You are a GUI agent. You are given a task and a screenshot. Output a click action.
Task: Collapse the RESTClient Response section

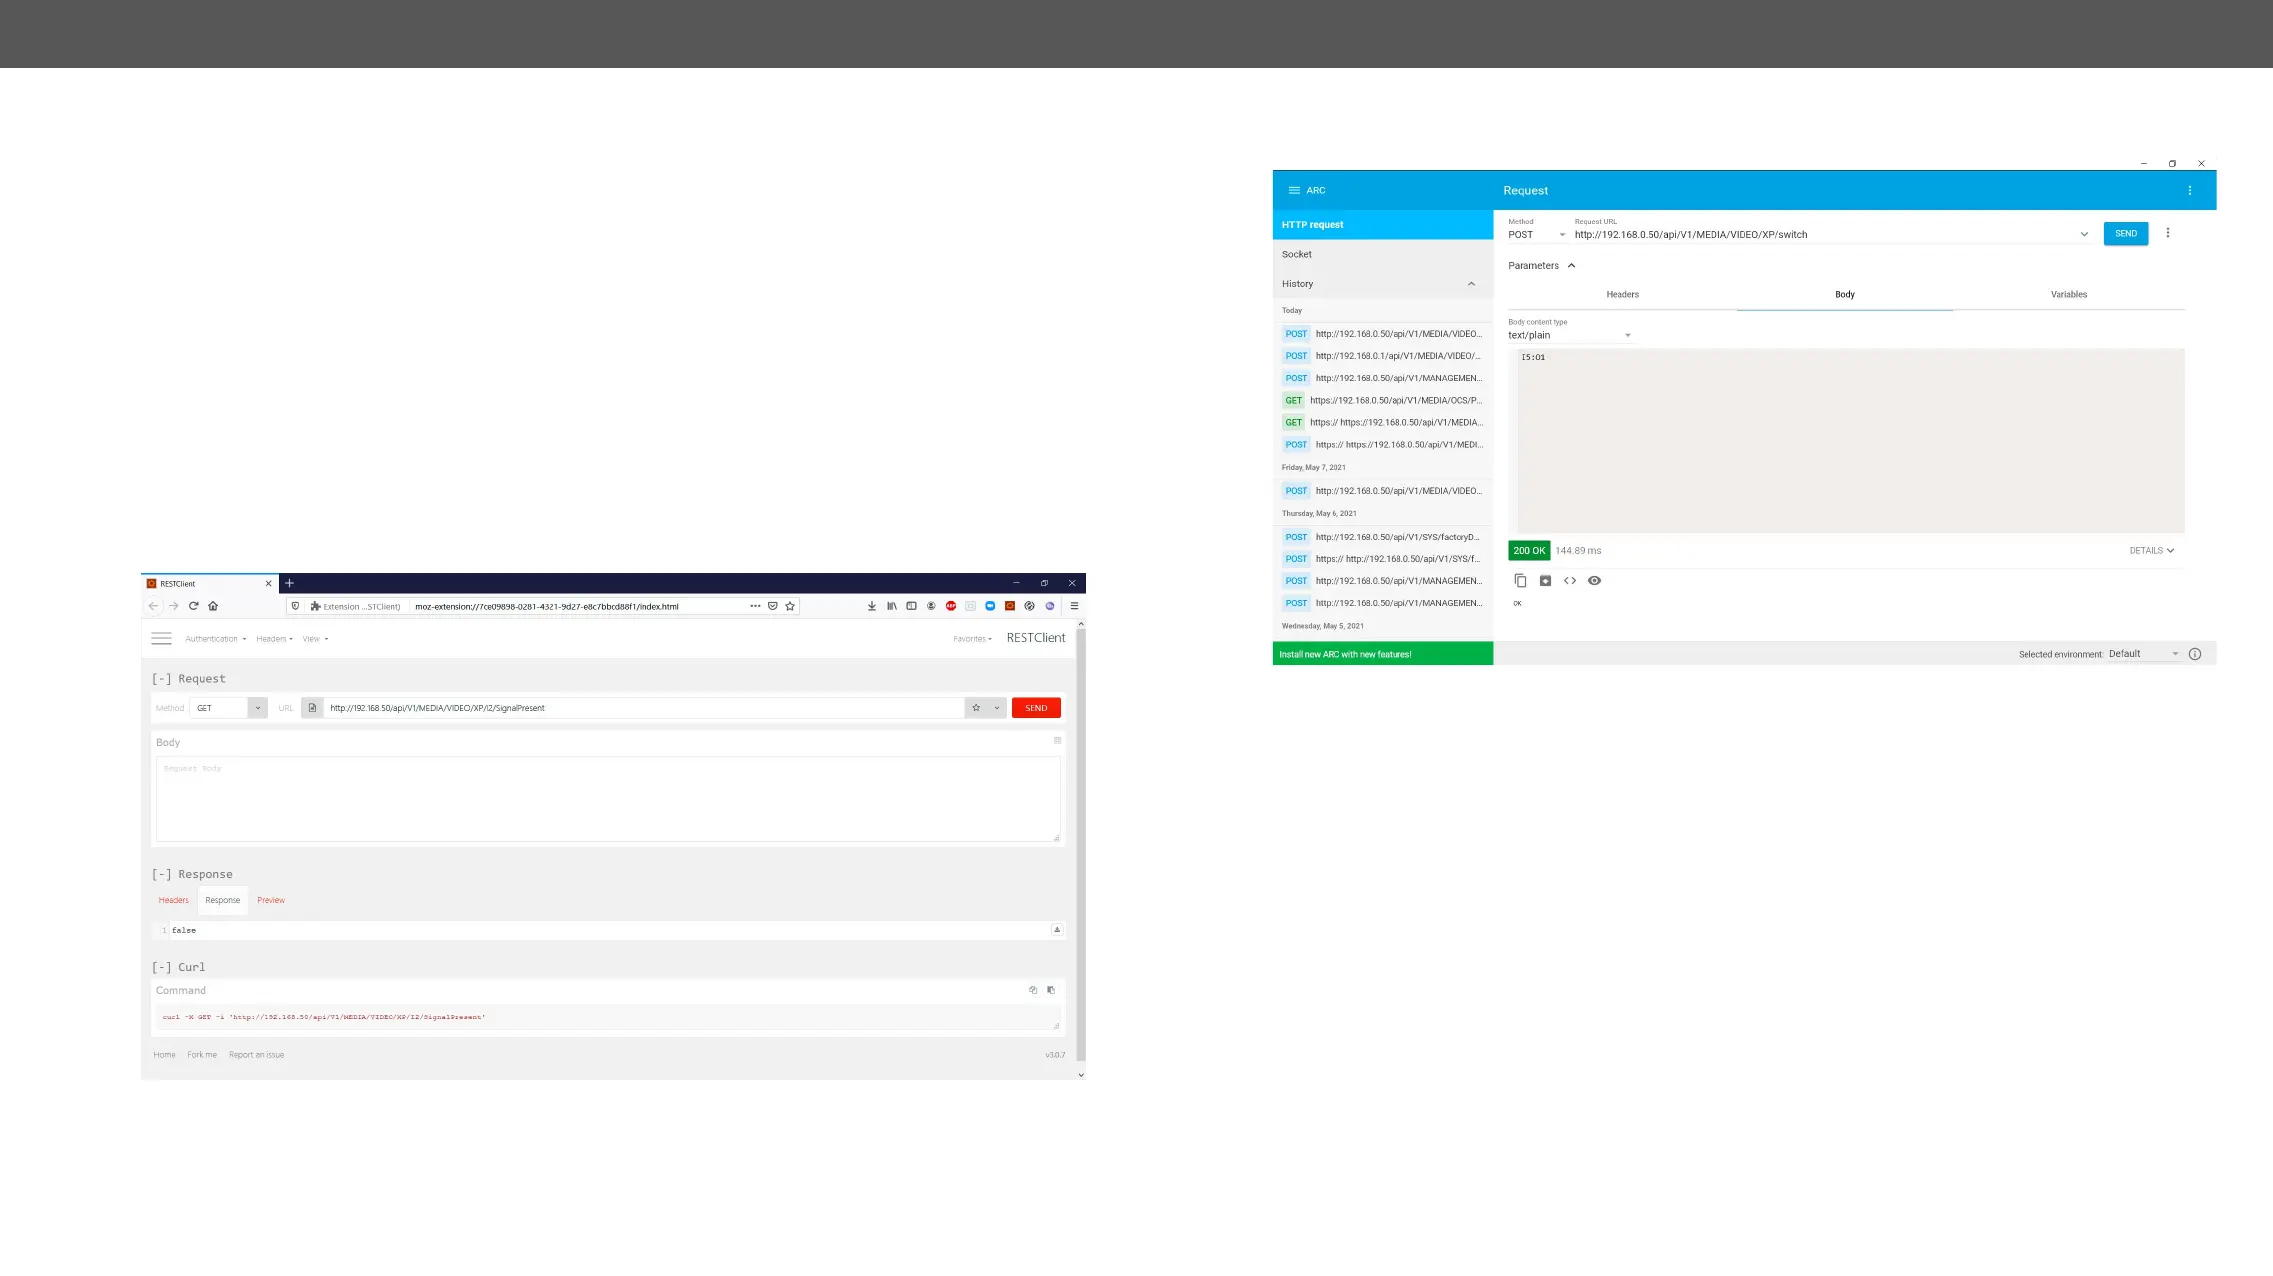tap(161, 874)
